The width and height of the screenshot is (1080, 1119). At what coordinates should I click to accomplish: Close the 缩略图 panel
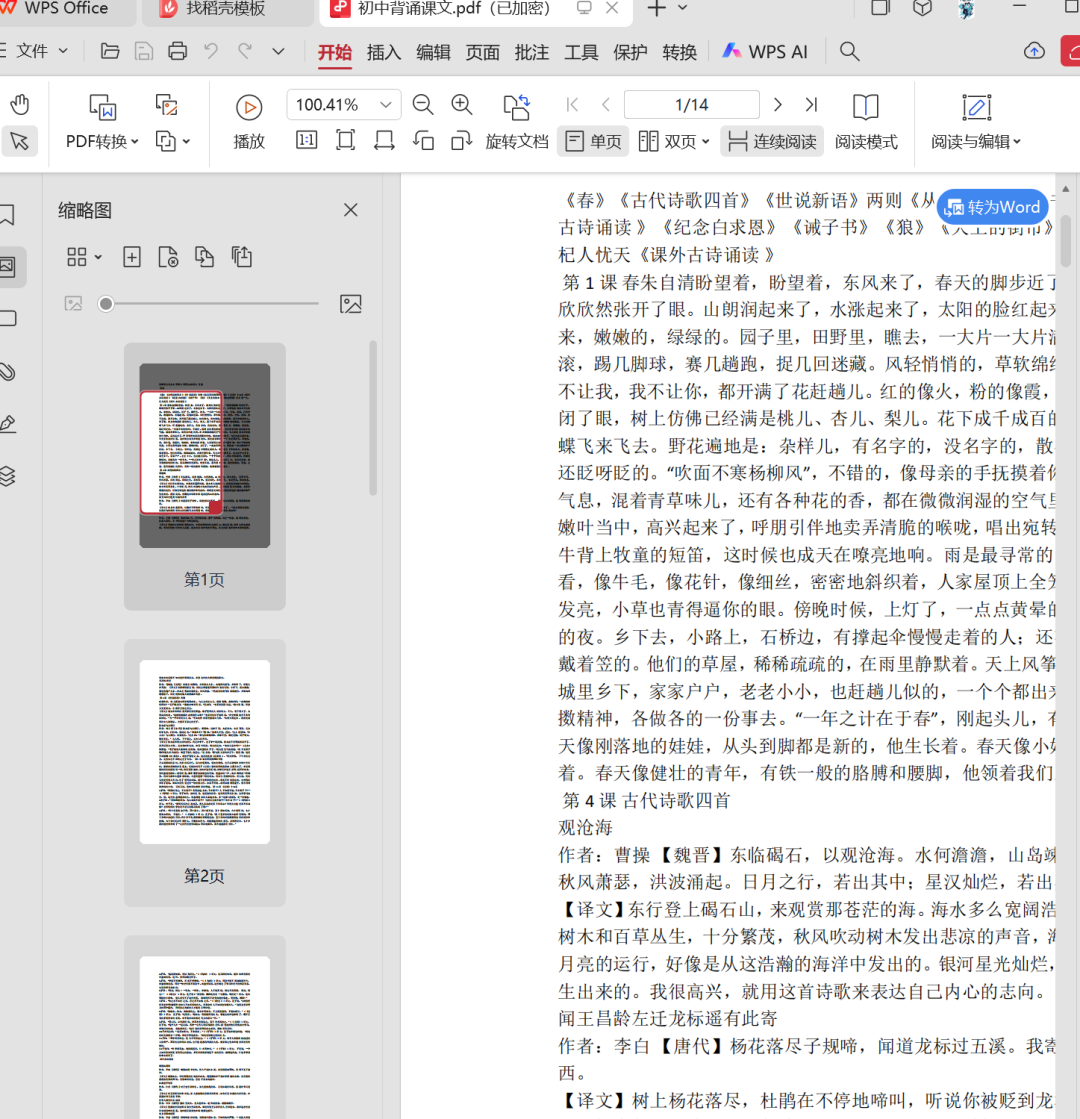(350, 210)
